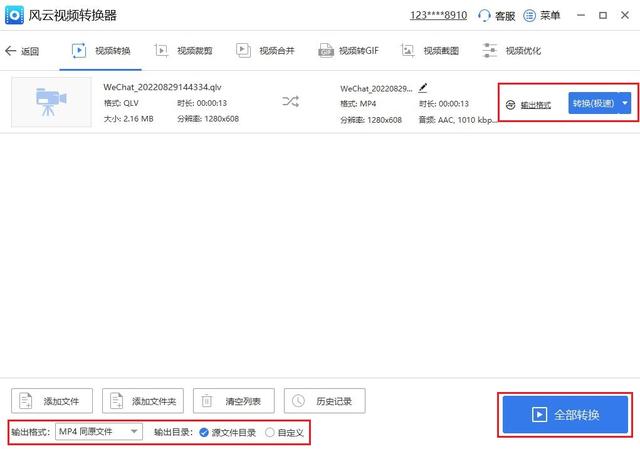Click the account 123****8910 link

coord(438,16)
